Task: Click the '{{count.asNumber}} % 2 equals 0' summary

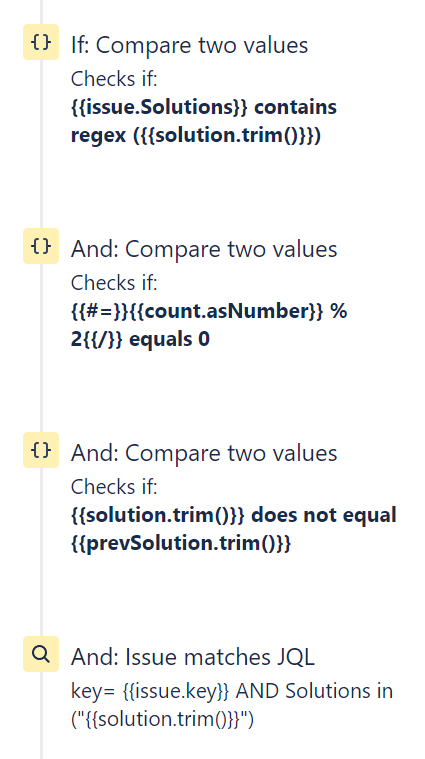Action: 209,325
